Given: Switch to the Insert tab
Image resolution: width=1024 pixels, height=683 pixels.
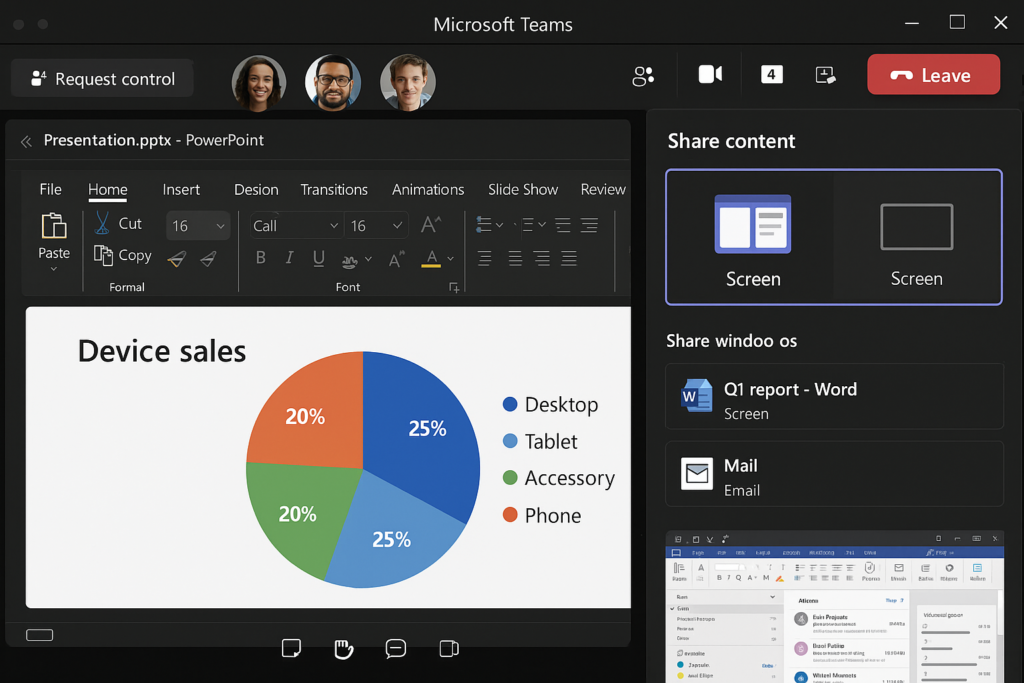Looking at the screenshot, I should click(181, 189).
